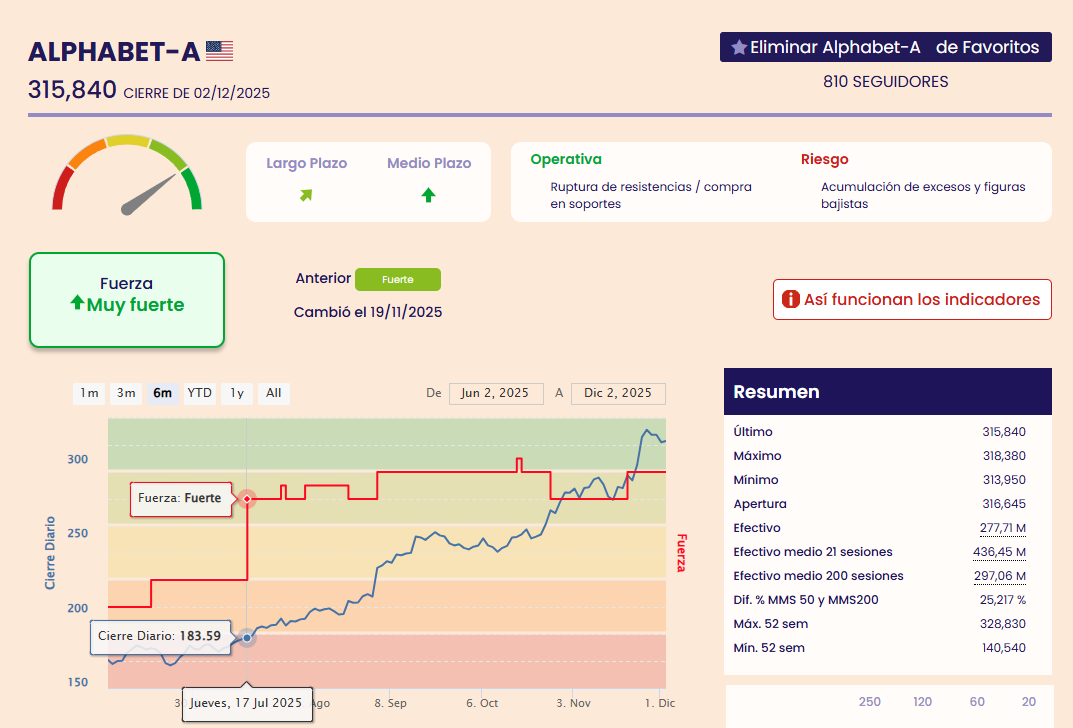Image resolution: width=1073 pixels, height=728 pixels.
Task: Click the red info icon in indicators button
Action: click(790, 299)
